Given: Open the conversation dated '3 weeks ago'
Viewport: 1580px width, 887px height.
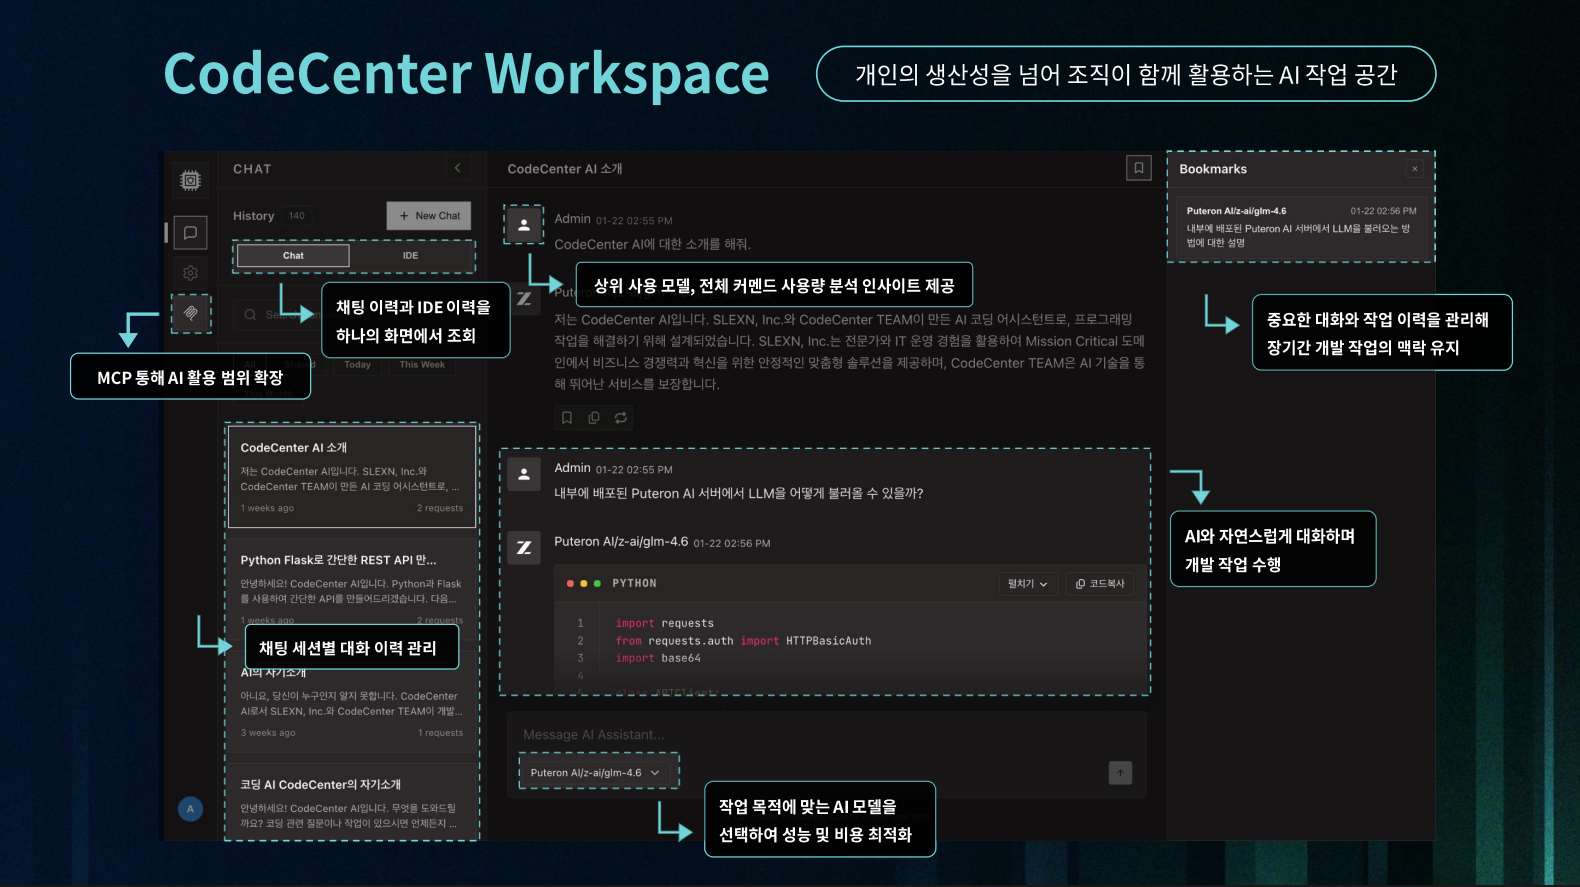Looking at the screenshot, I should click(x=352, y=702).
